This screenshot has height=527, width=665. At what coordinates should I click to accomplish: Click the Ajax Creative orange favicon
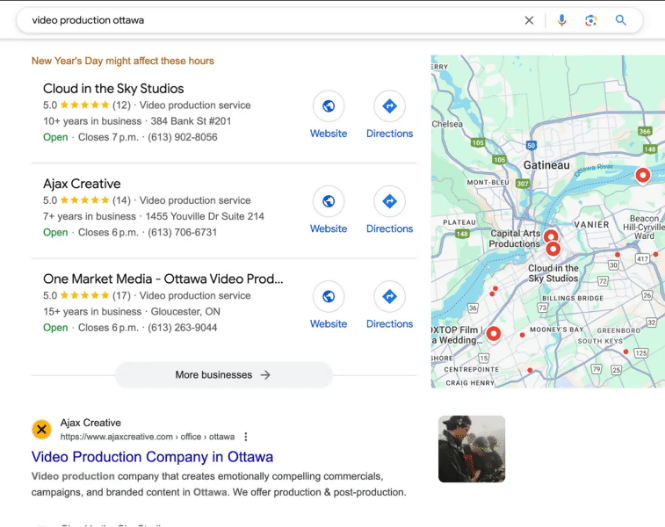[42, 429]
